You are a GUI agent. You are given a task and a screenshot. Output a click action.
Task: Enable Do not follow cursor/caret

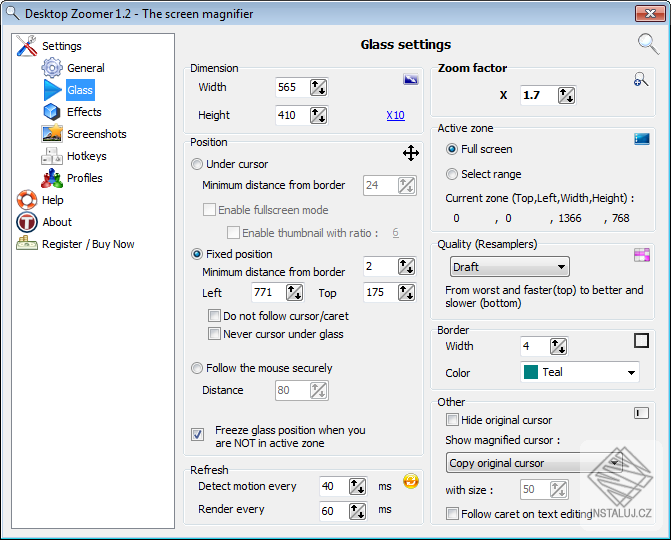pos(214,316)
